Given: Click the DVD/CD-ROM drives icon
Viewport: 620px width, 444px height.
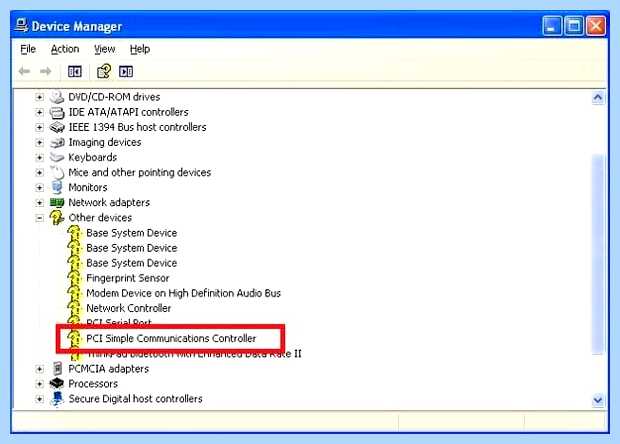Looking at the screenshot, I should pyautogui.click(x=57, y=97).
